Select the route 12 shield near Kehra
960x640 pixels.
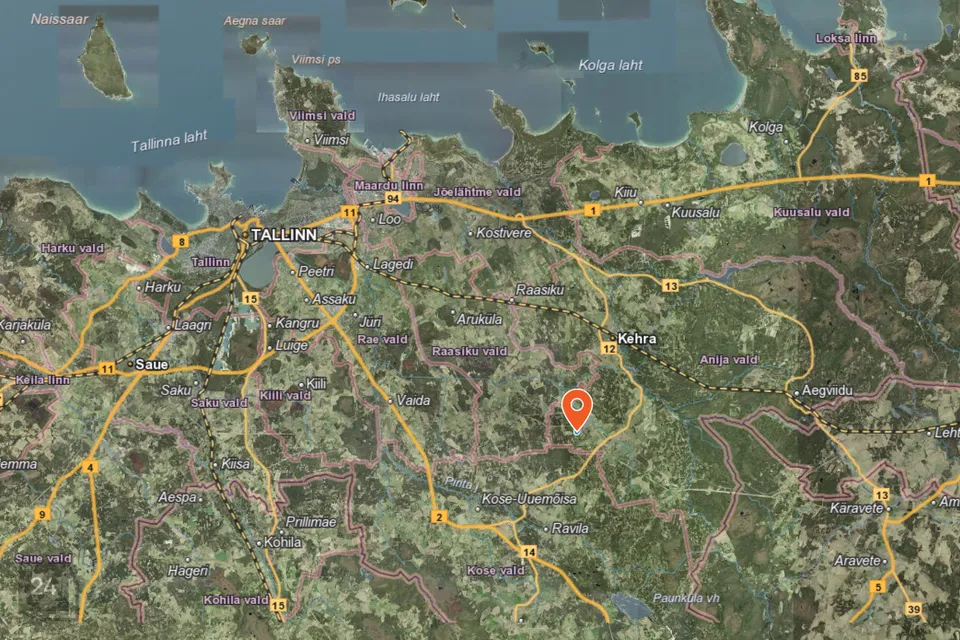[x=609, y=348]
